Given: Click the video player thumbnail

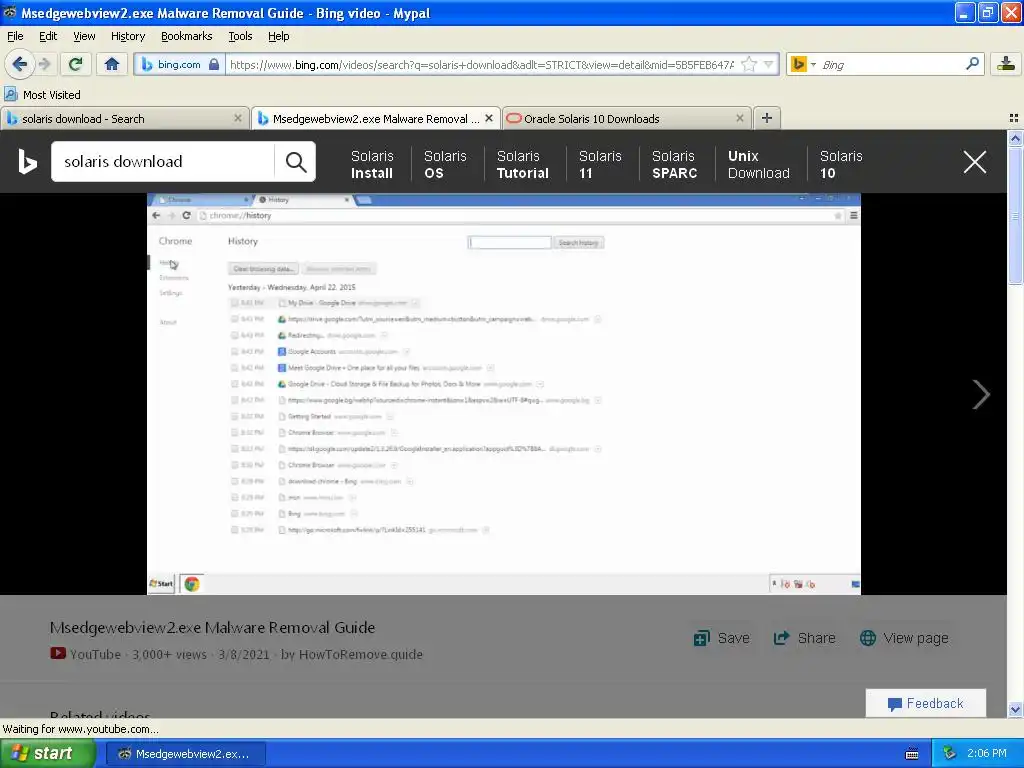Looking at the screenshot, I should coord(504,394).
